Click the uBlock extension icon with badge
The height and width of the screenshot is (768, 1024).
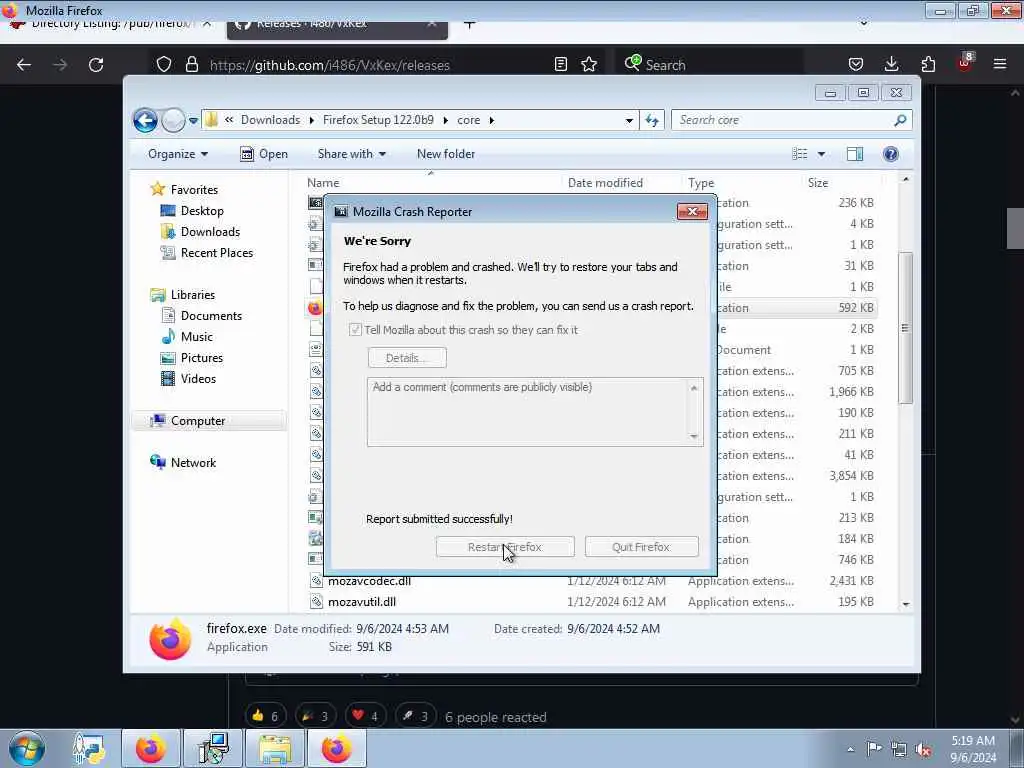(x=965, y=63)
